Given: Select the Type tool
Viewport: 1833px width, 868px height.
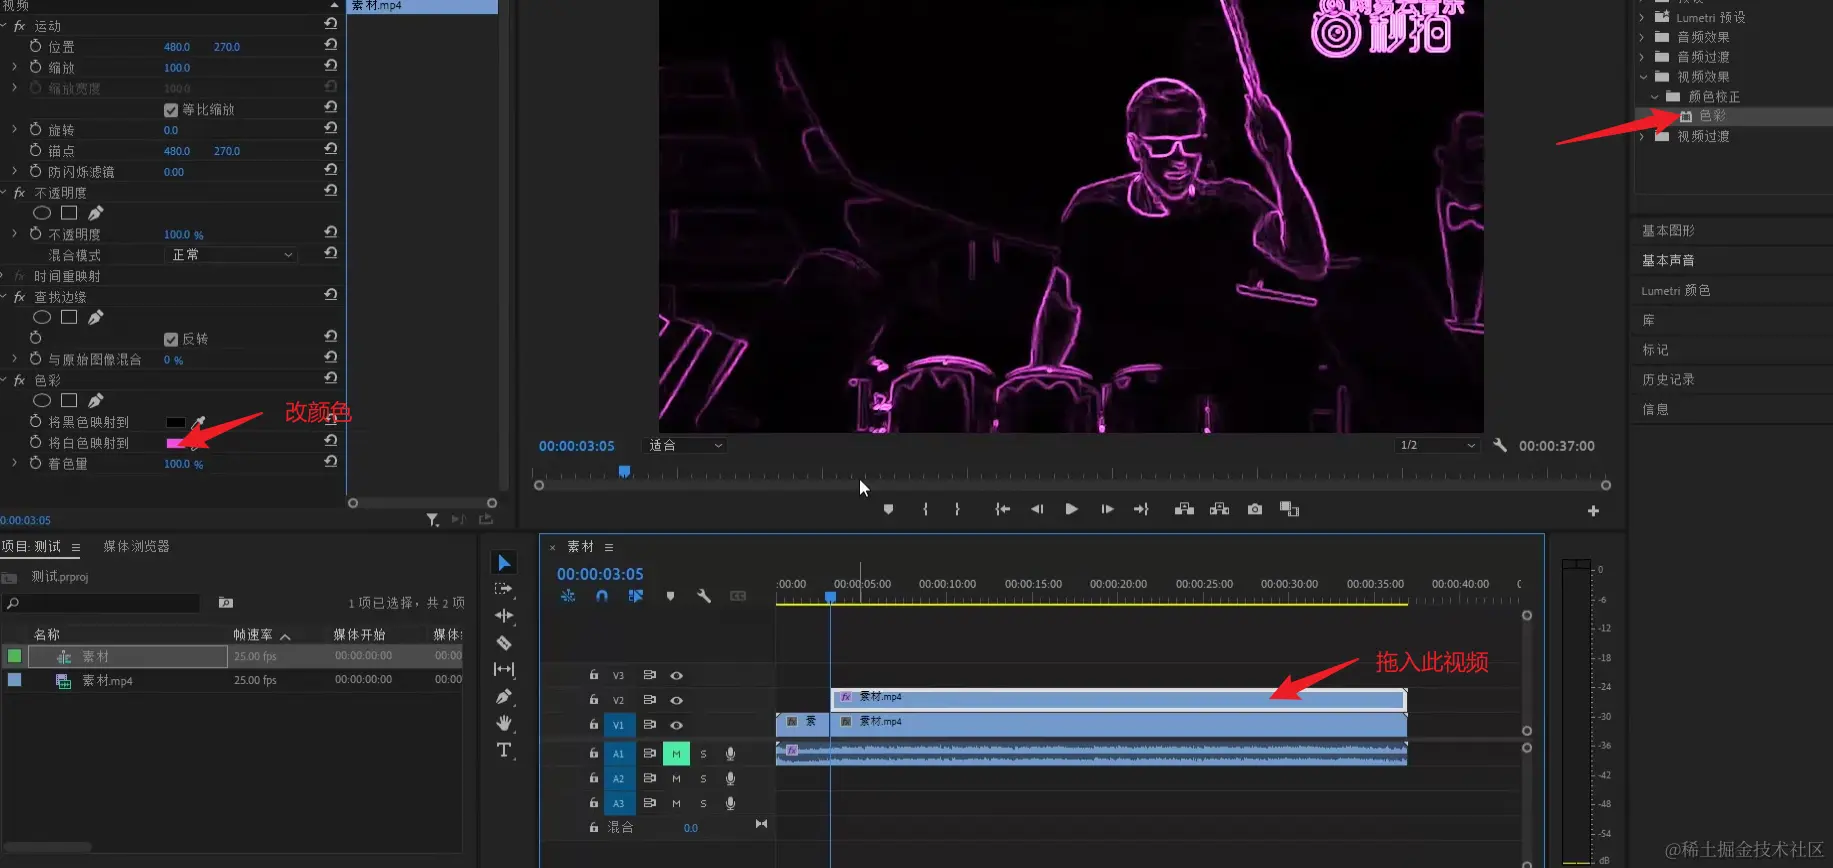Looking at the screenshot, I should 504,750.
